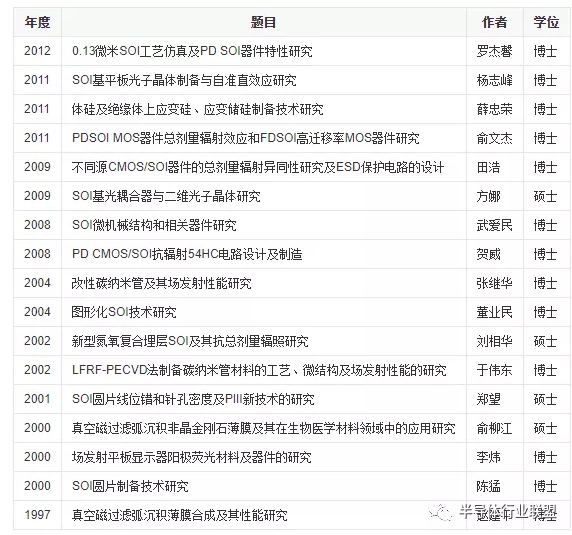Click the 作者 column header
This screenshot has width=572, height=535.
pyautogui.click(x=495, y=22)
